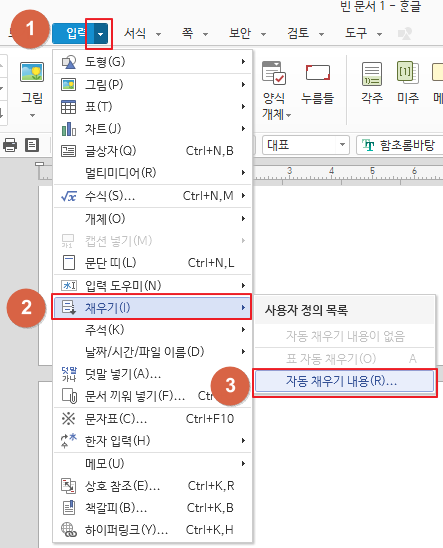Click the 표 table grid icon
Viewport: 443px width, 548px height.
pos(68,107)
